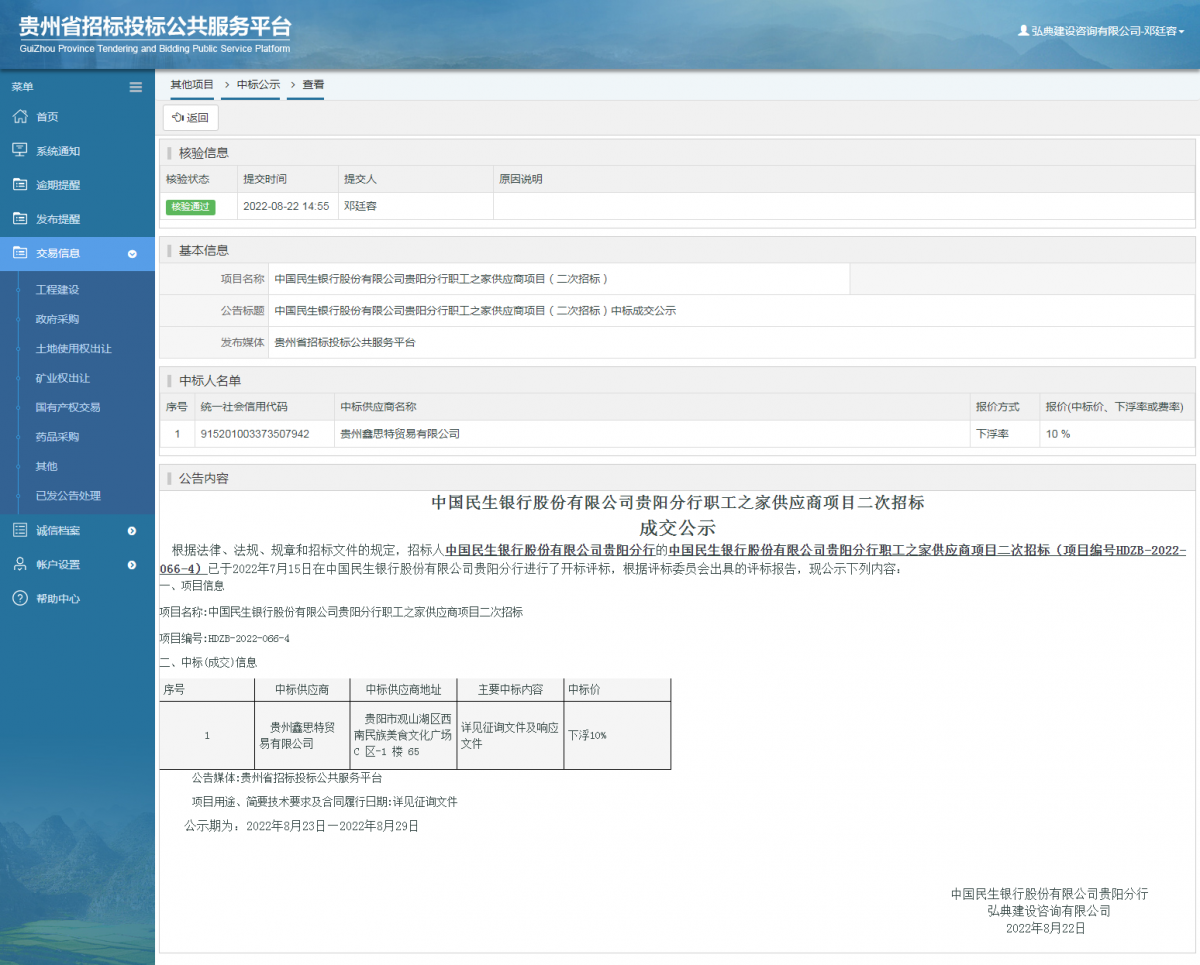Expand the 帐户设置 menu arrow
The image size is (1200, 965).
[132, 565]
